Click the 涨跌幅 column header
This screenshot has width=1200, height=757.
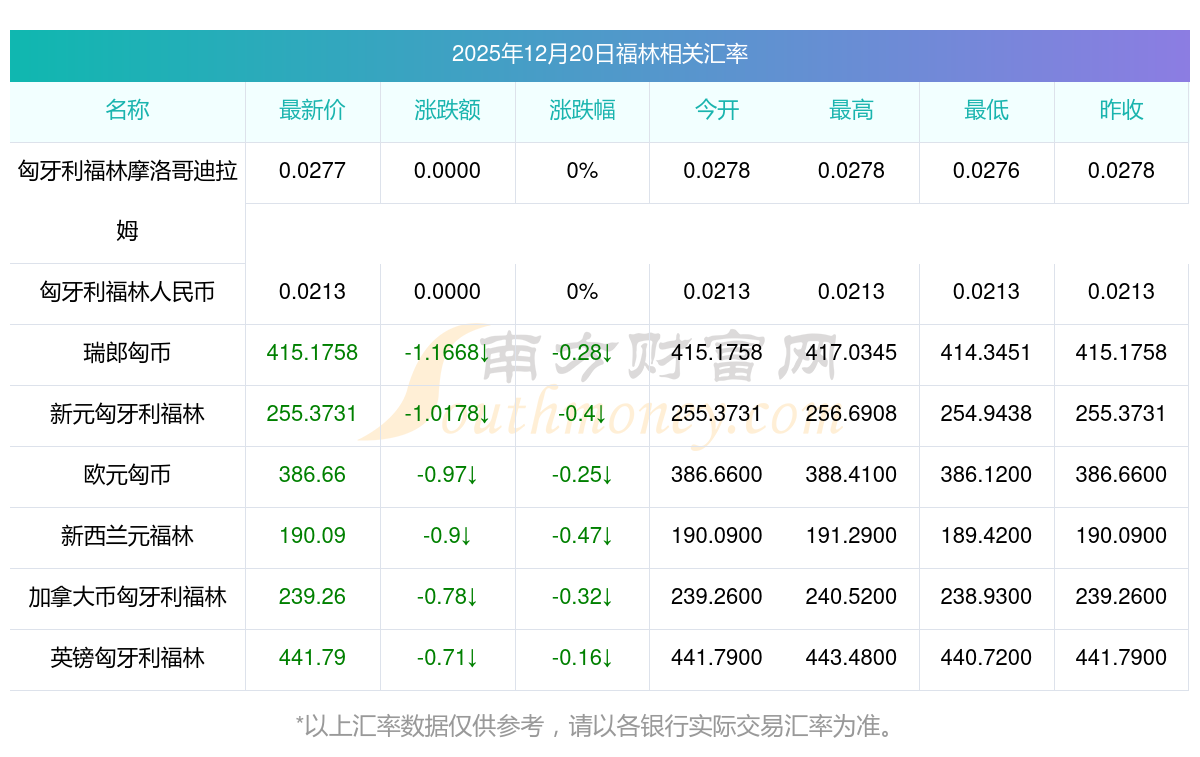point(582,110)
